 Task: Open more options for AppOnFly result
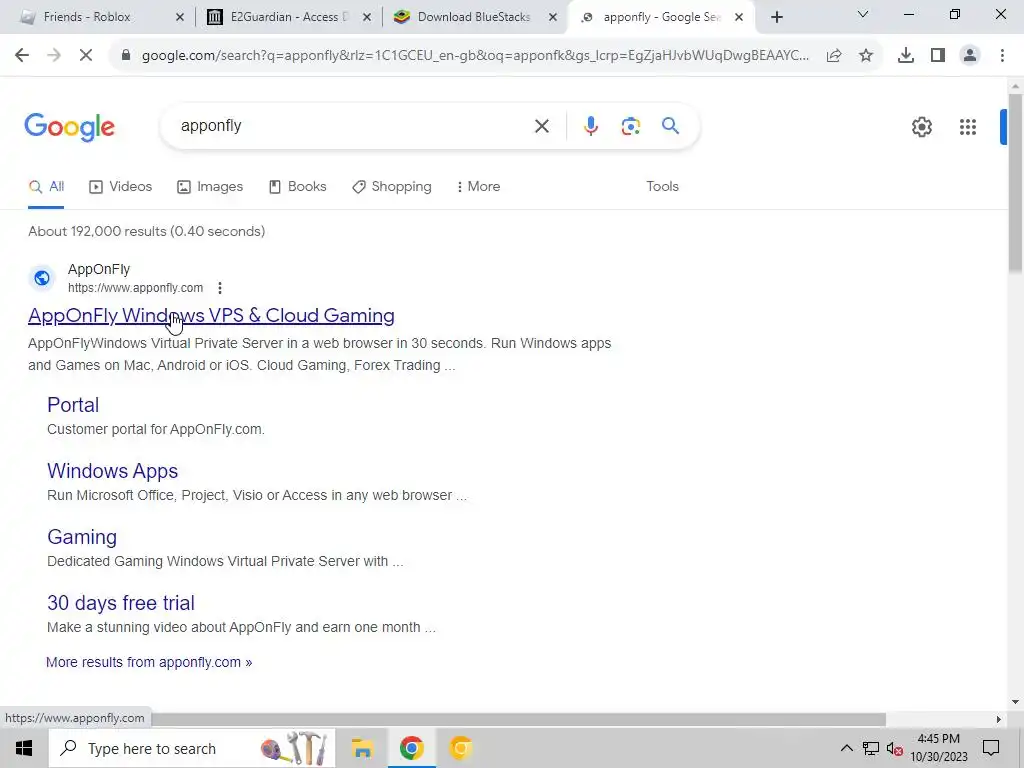220,288
